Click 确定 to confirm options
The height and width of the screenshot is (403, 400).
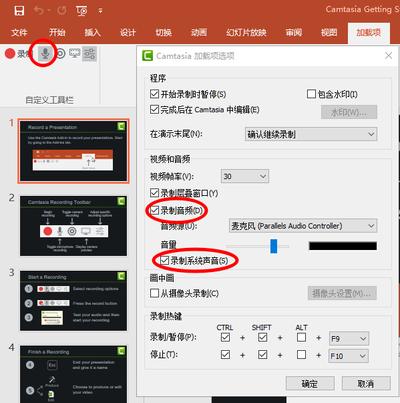[310, 384]
